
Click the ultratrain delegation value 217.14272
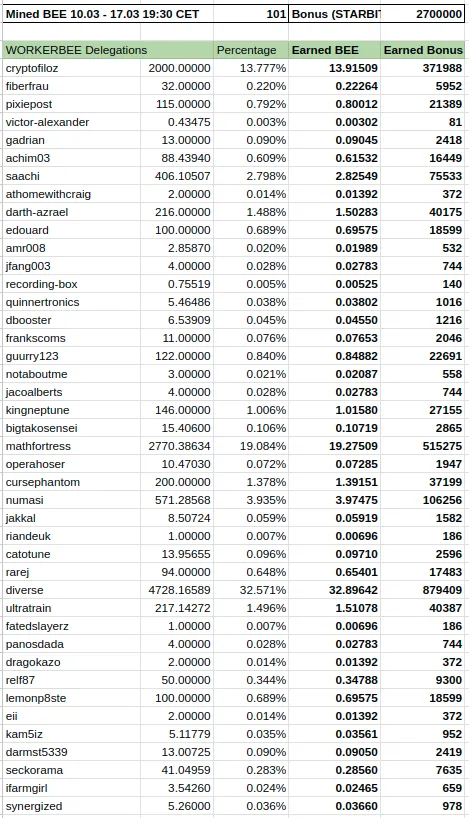click(x=177, y=608)
